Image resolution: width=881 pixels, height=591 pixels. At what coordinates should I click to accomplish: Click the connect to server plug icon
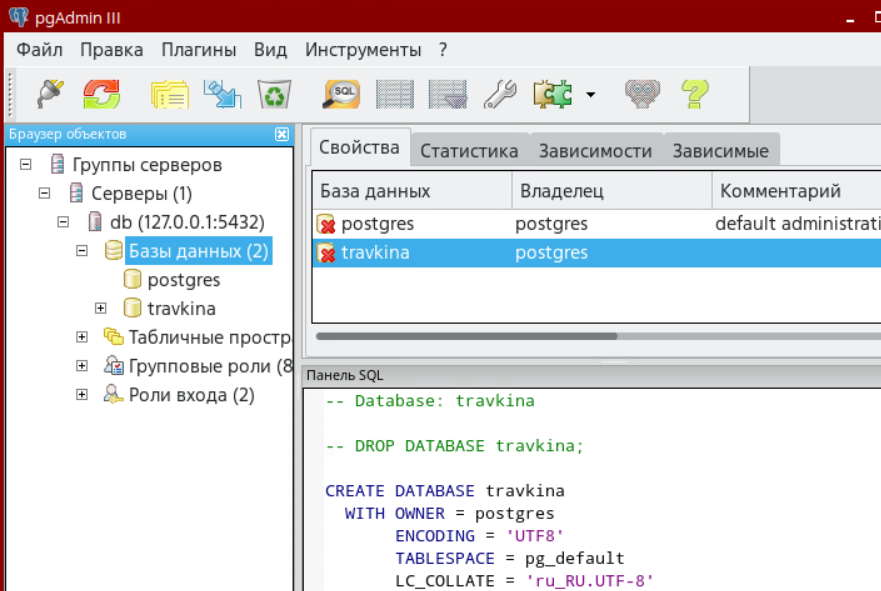pos(50,94)
